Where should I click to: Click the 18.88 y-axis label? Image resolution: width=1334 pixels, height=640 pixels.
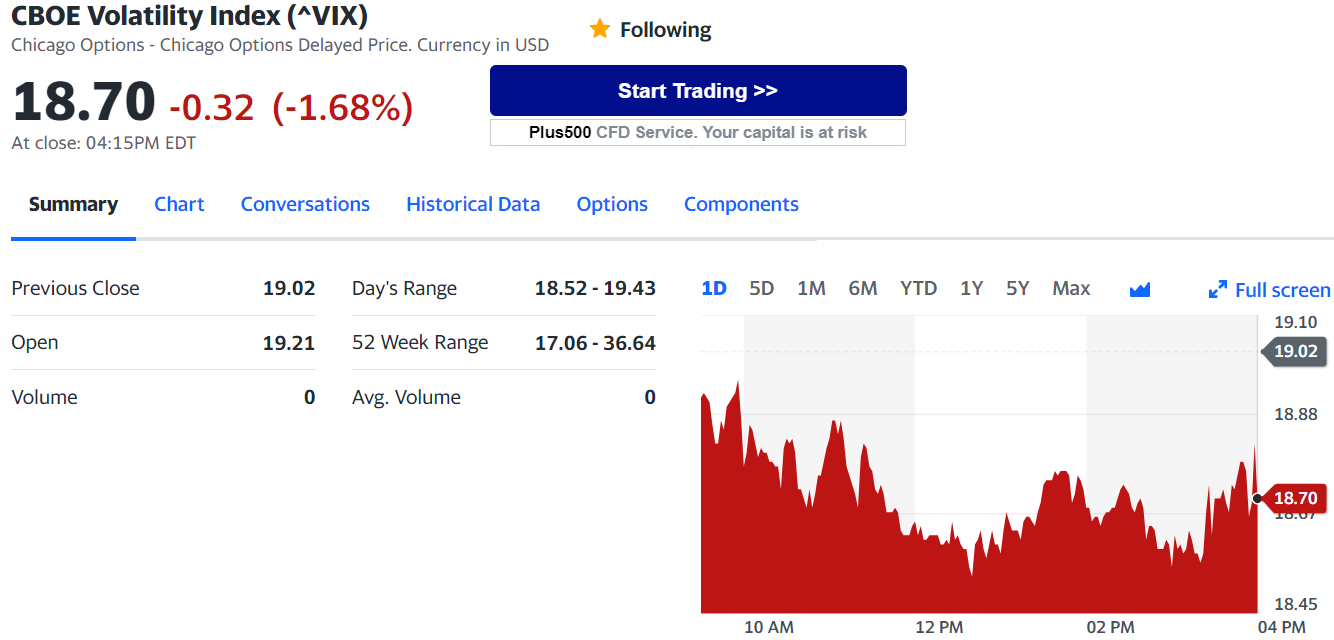coord(1295,414)
